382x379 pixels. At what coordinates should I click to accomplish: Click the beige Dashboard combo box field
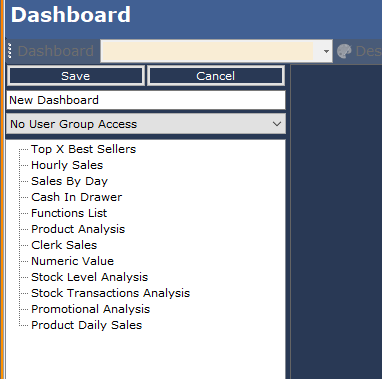click(x=207, y=51)
